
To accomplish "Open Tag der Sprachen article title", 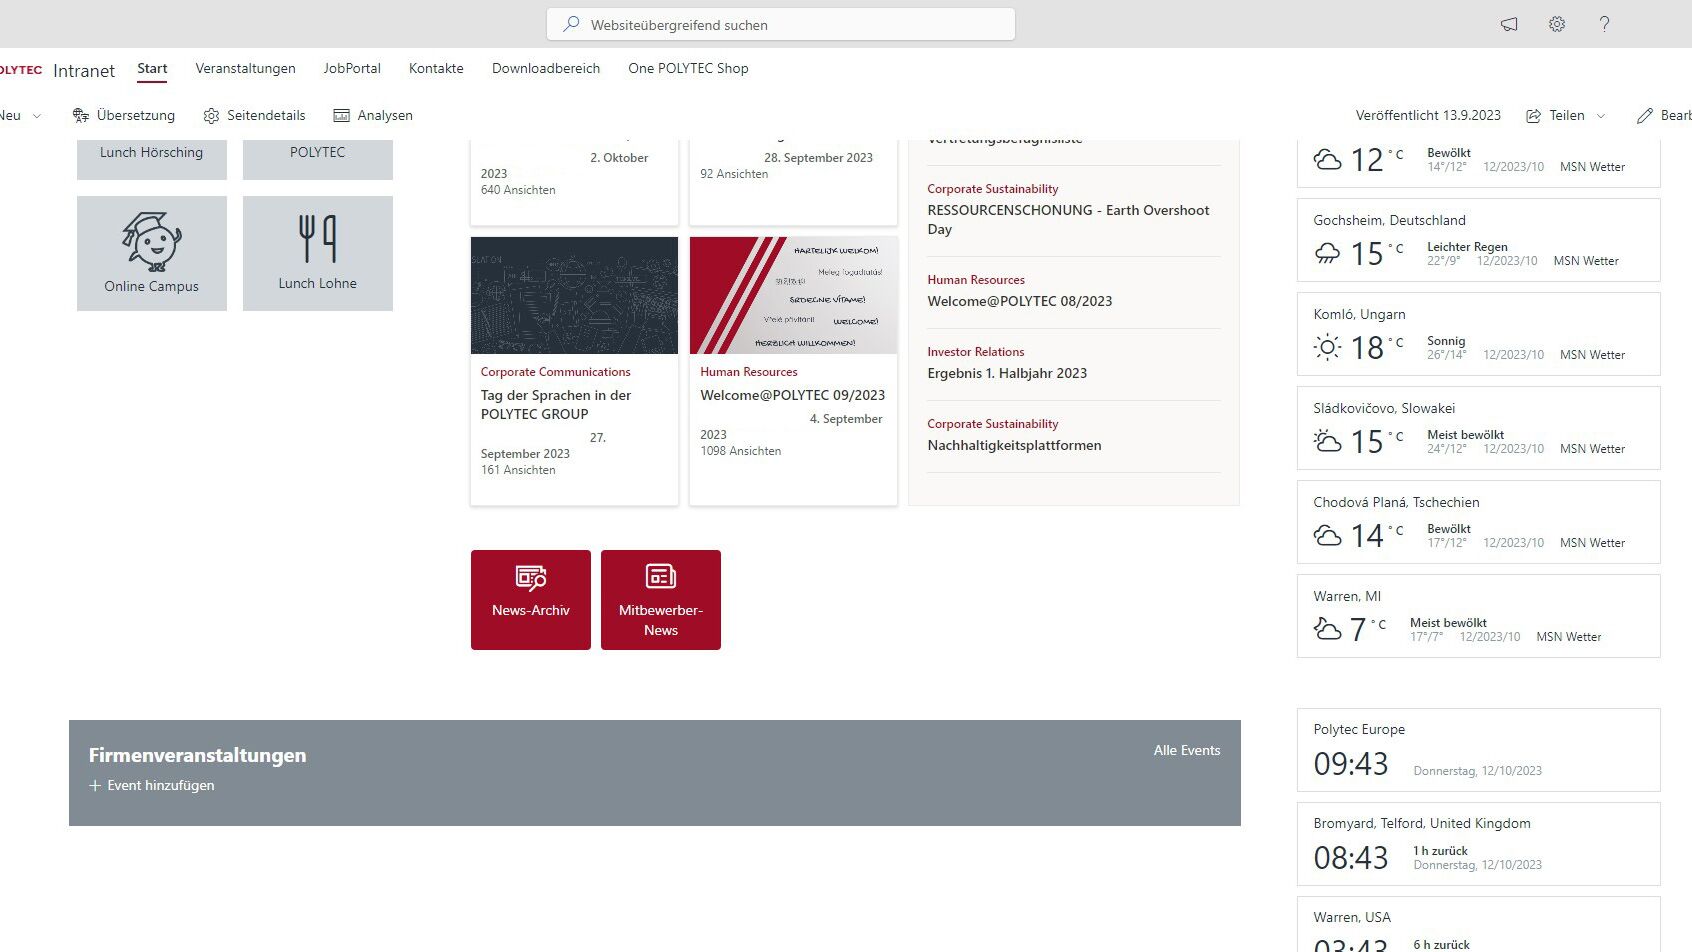I will click(x=556, y=404).
